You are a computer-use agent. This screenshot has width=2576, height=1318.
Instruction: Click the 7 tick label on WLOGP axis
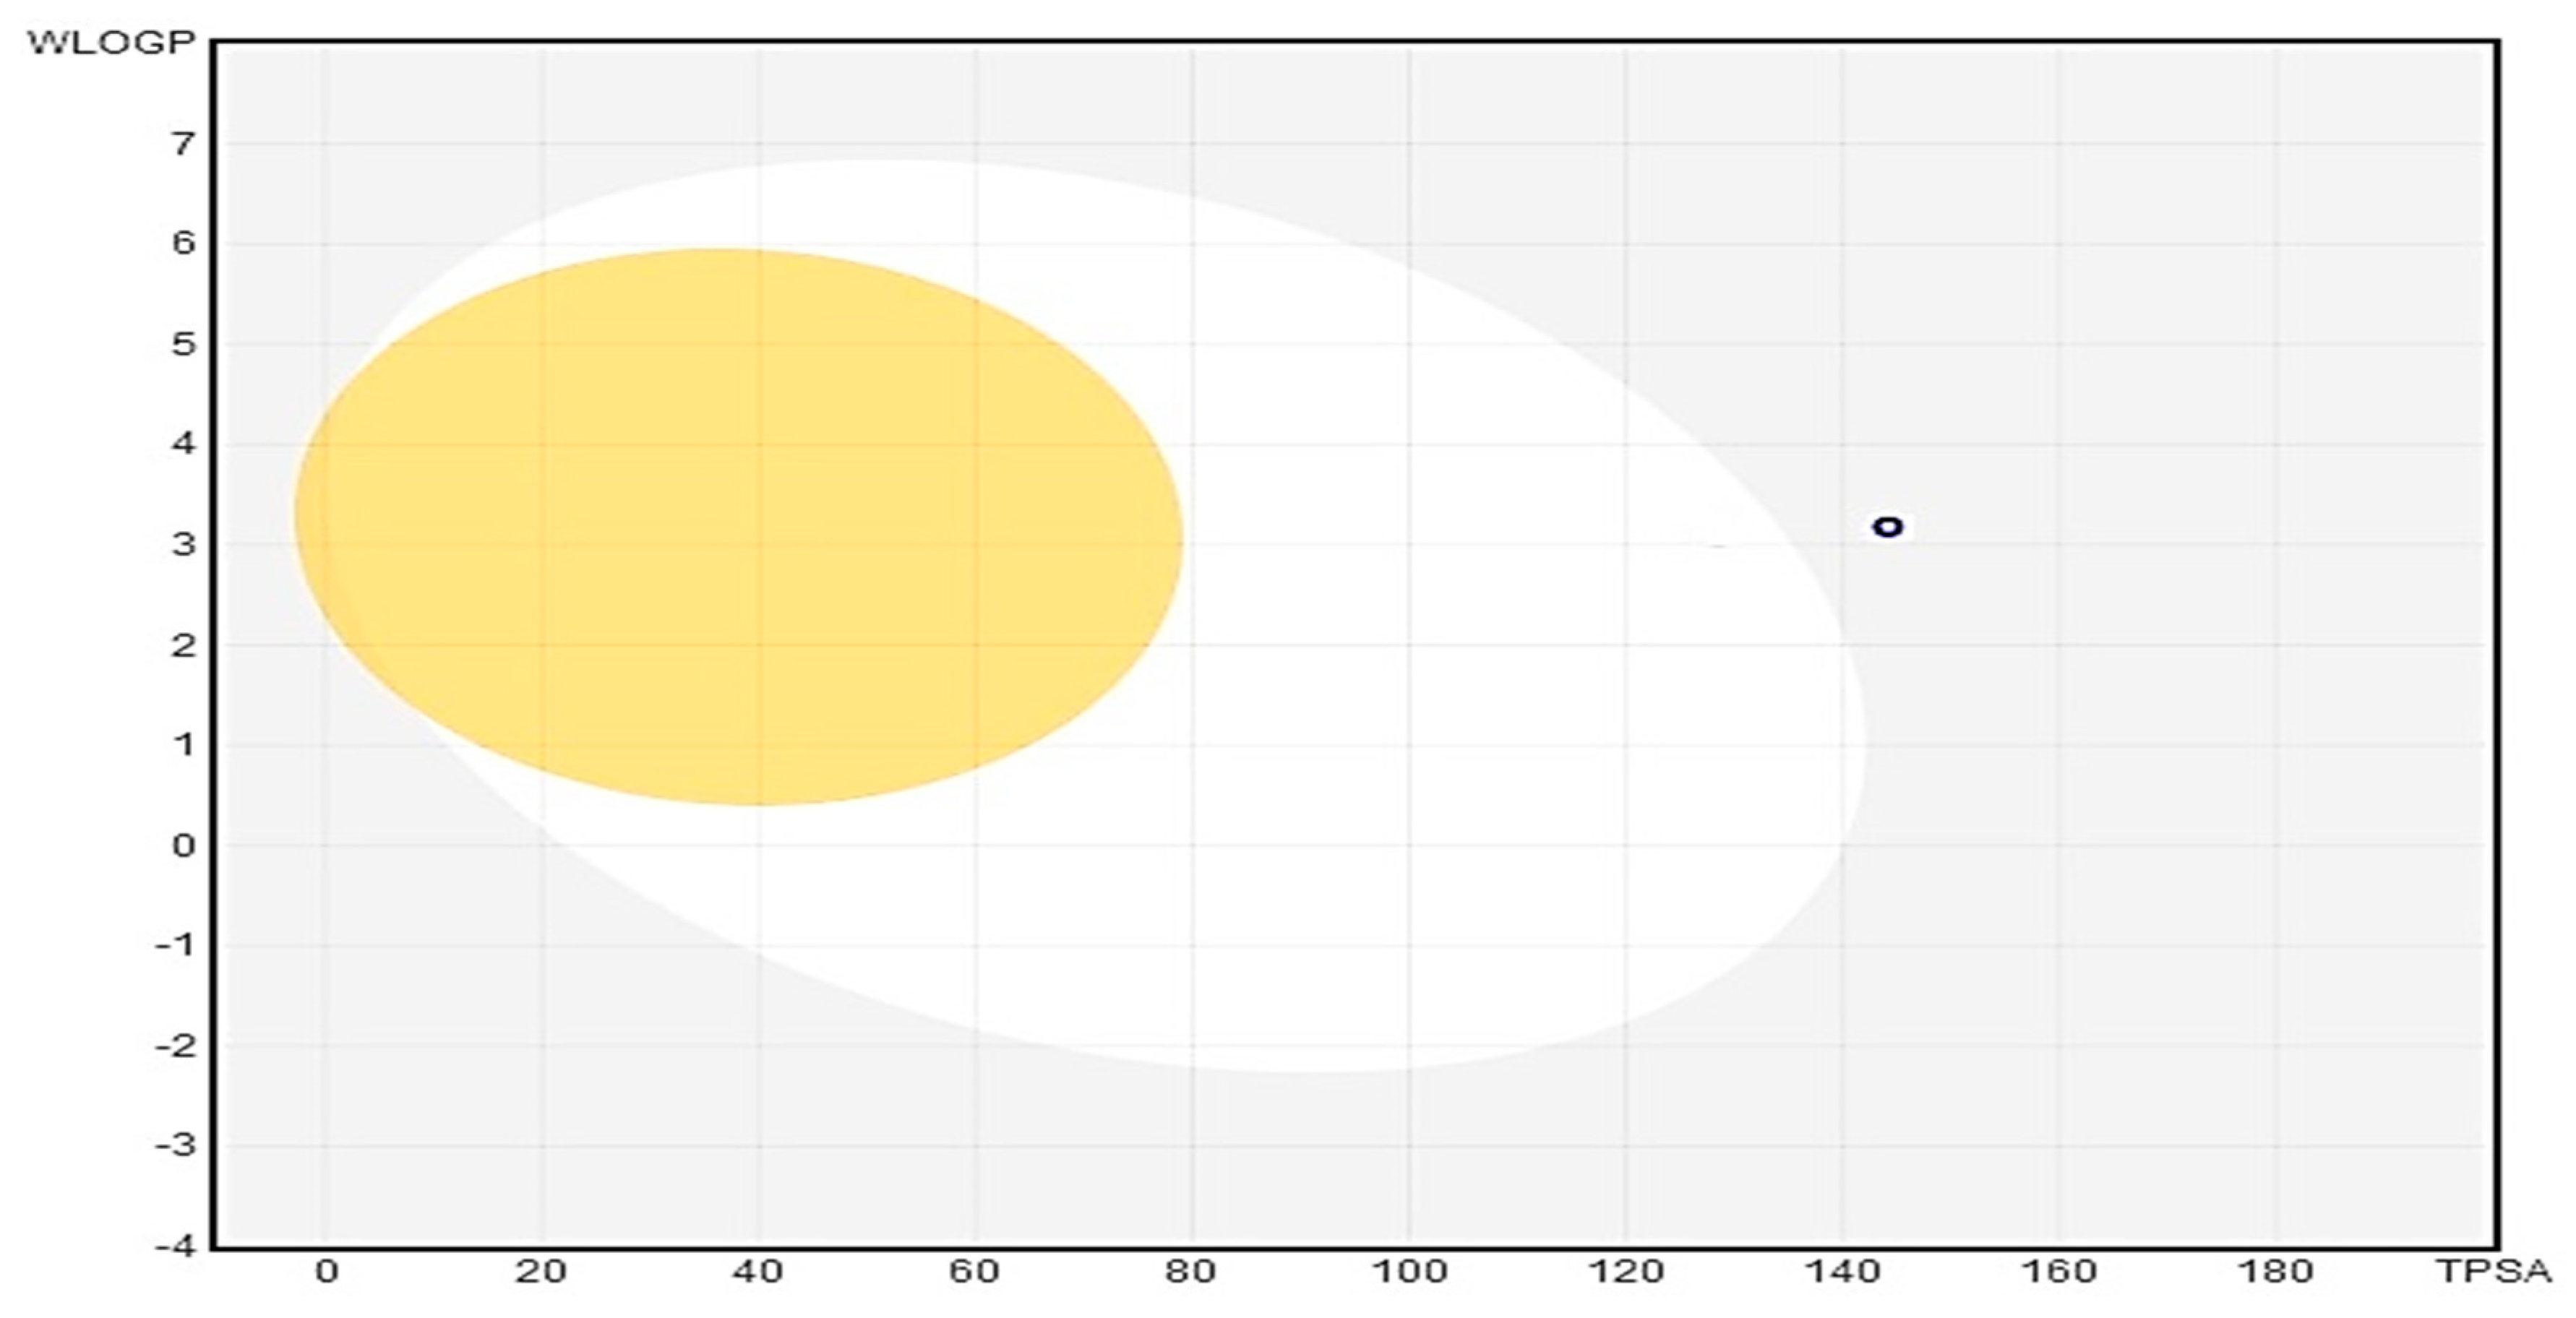pos(182,144)
